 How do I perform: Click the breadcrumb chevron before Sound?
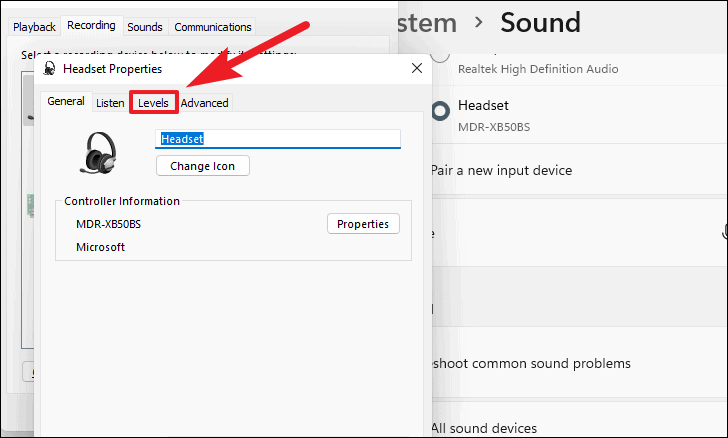tap(479, 22)
